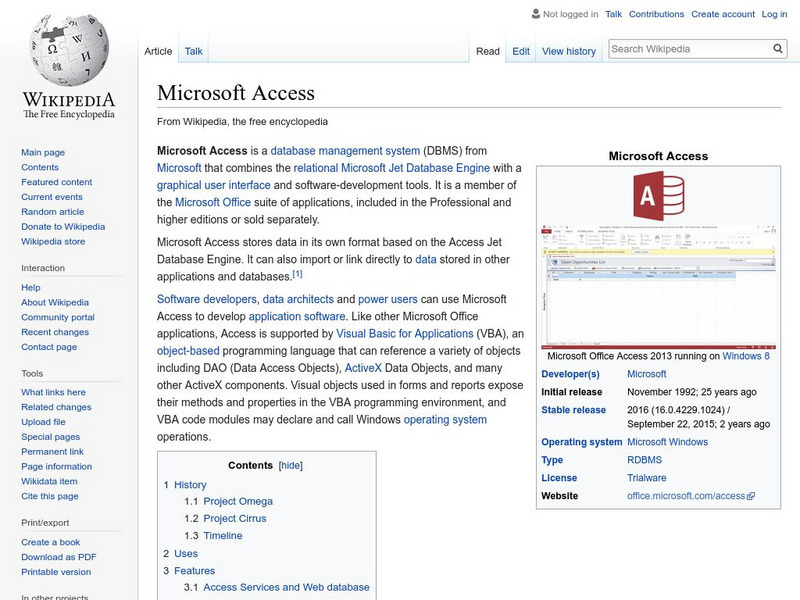Click the search magnifying glass icon
This screenshot has width=800, height=600.
pos(778,49)
